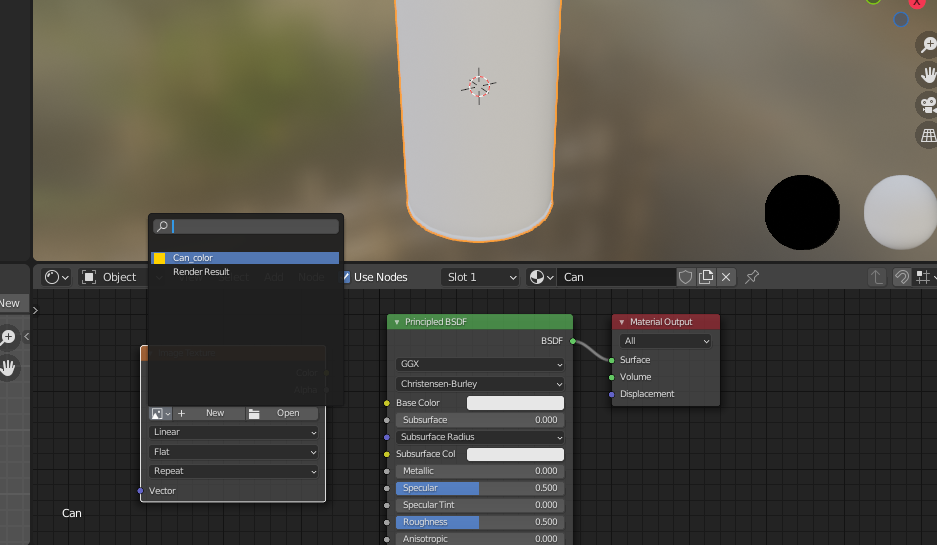The height and width of the screenshot is (545, 937).
Task: Select Can_color image from dropdown list
Action: 245,258
